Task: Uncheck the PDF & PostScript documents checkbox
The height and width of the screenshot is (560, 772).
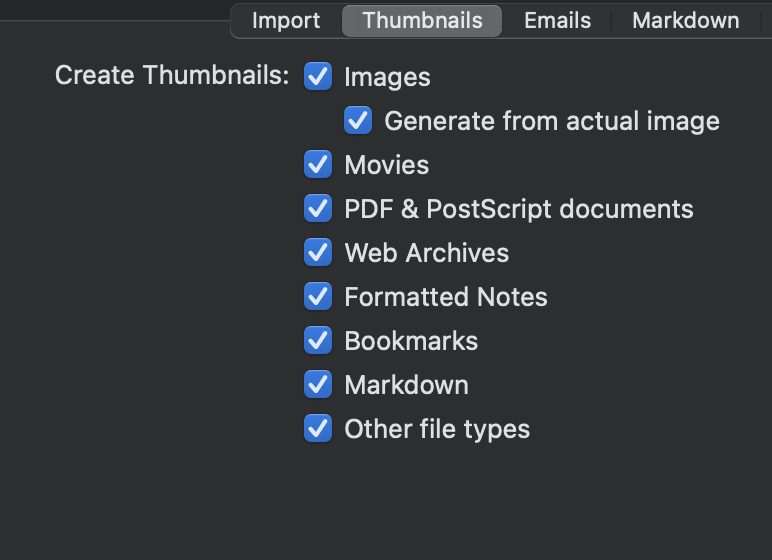Action: (318, 209)
